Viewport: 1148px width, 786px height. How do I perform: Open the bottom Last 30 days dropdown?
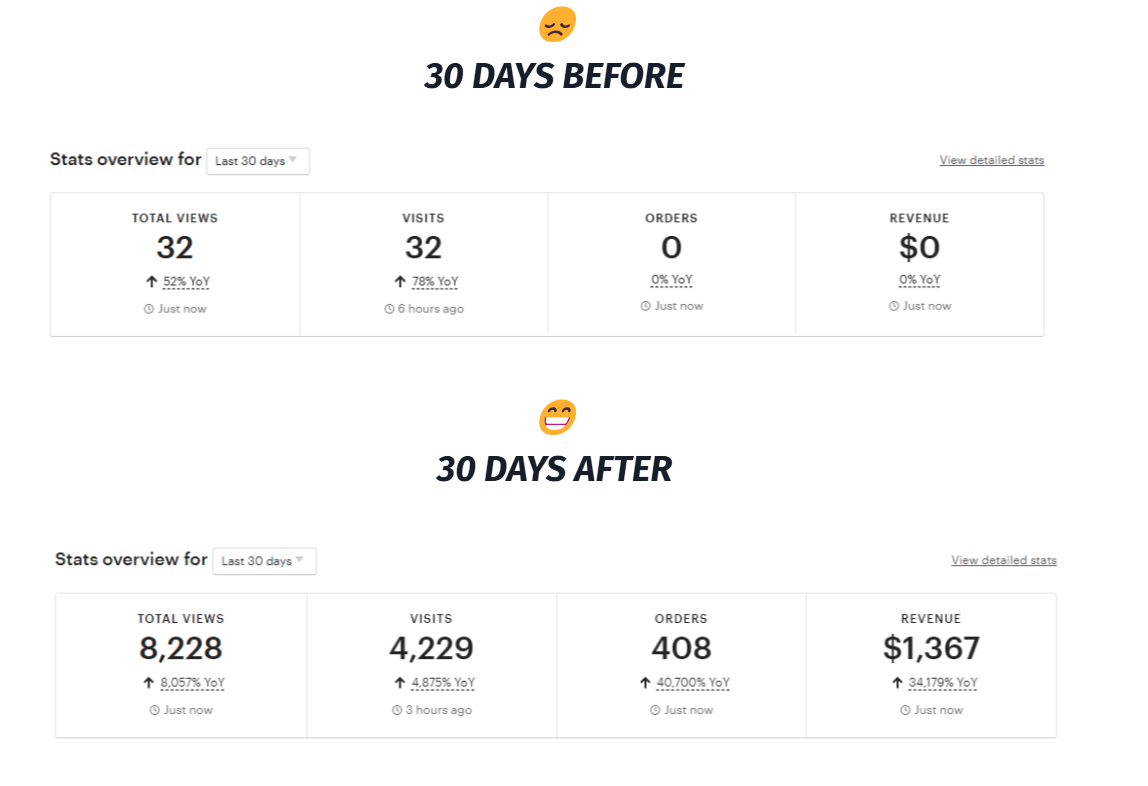pyautogui.click(x=264, y=561)
